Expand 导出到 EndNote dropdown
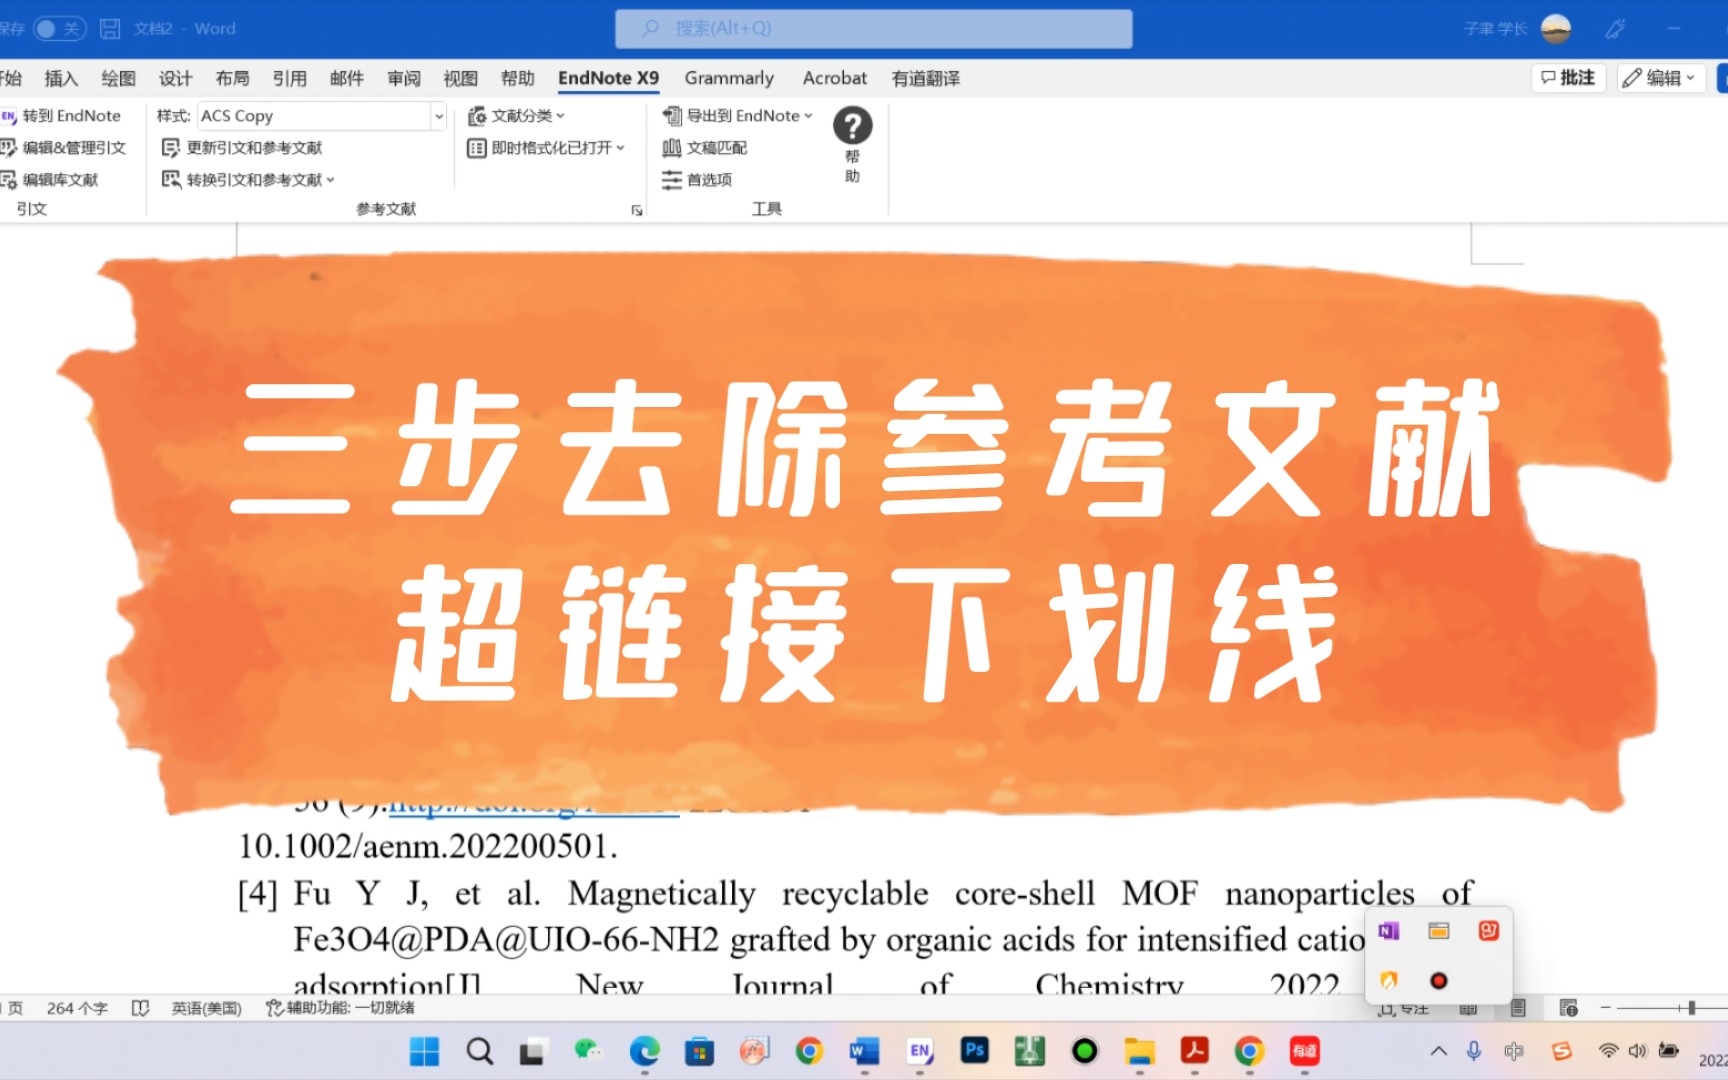 click(x=738, y=116)
